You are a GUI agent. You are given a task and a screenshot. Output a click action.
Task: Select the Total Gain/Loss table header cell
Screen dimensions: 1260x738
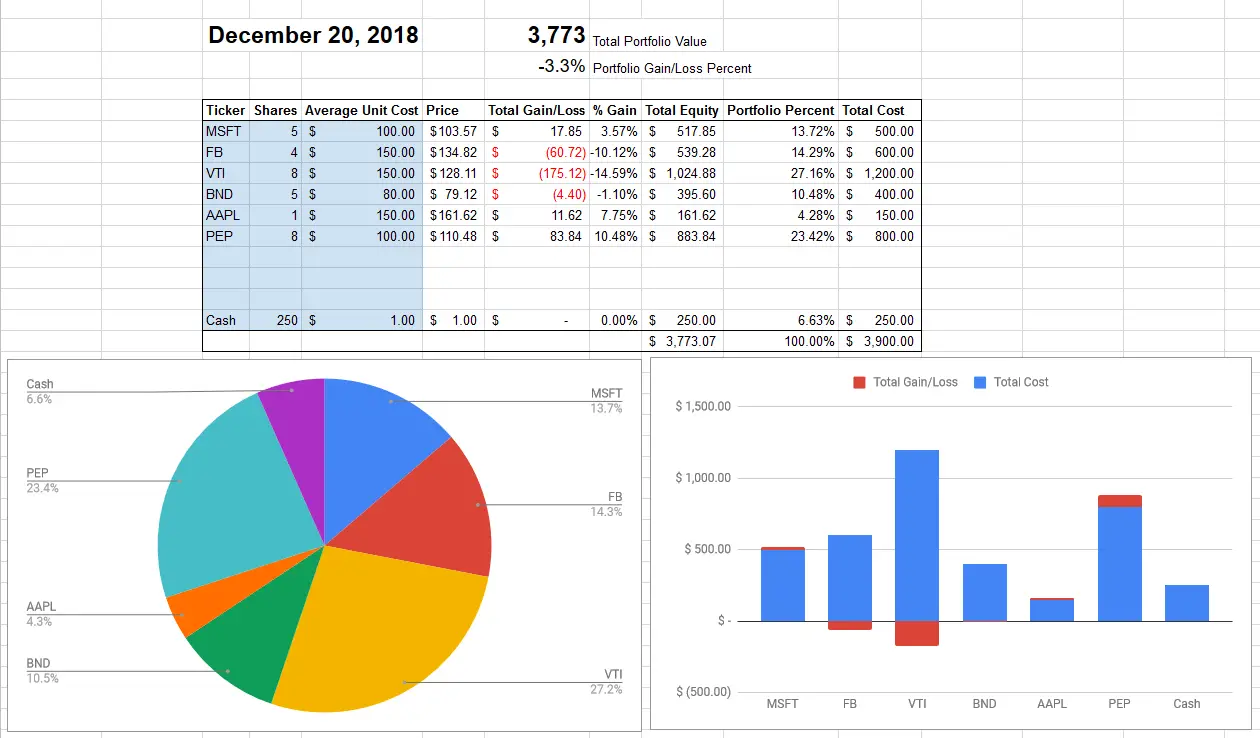(537, 110)
